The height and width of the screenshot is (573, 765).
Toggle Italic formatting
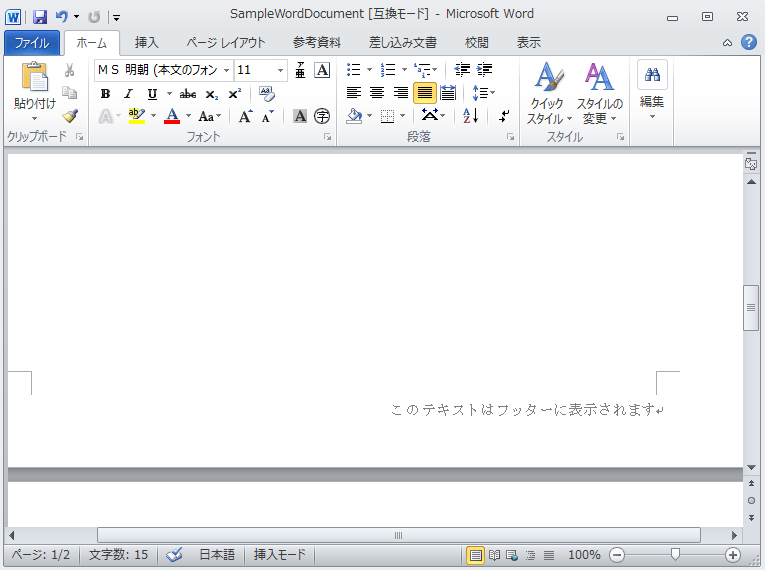(x=128, y=94)
